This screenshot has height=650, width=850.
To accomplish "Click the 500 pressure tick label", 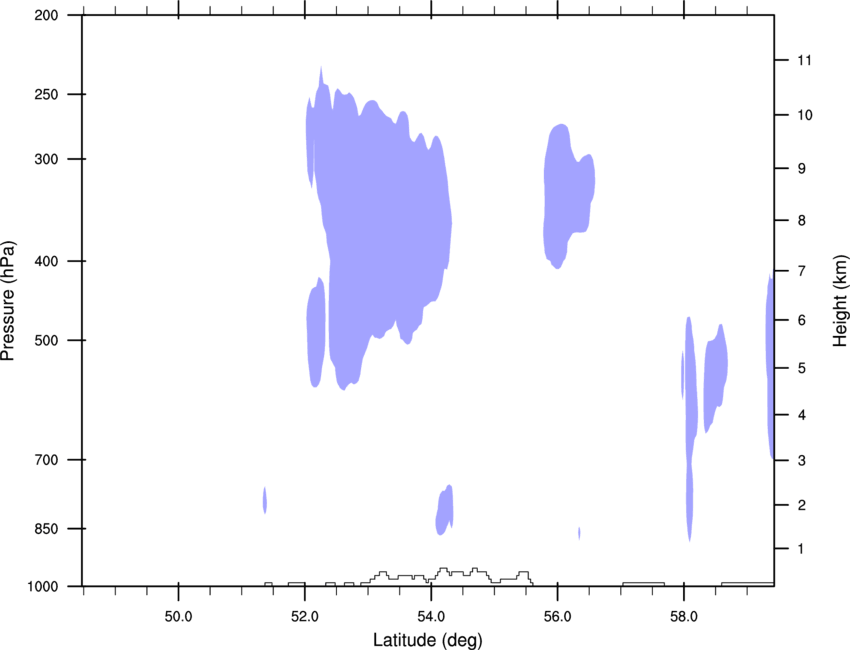I will click(46, 340).
